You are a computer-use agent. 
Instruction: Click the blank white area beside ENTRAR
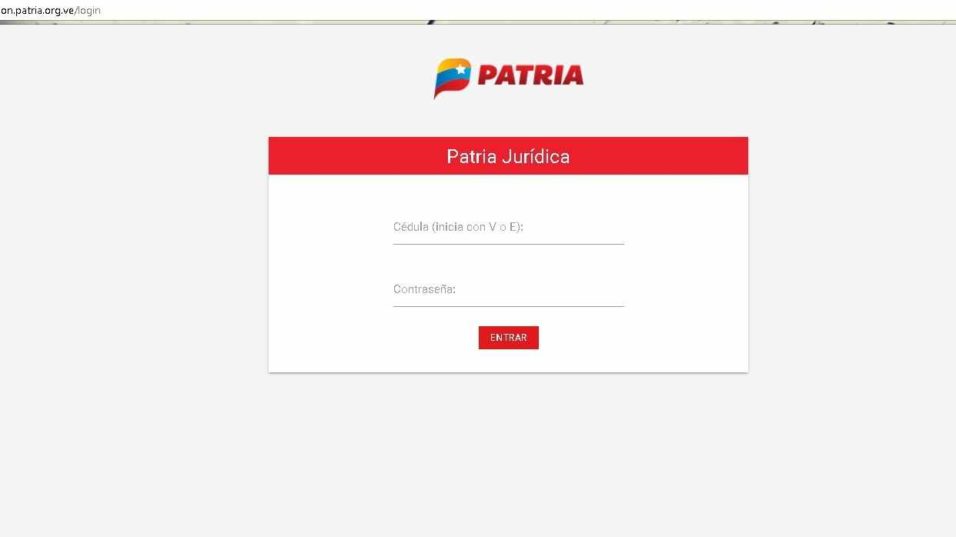point(640,338)
